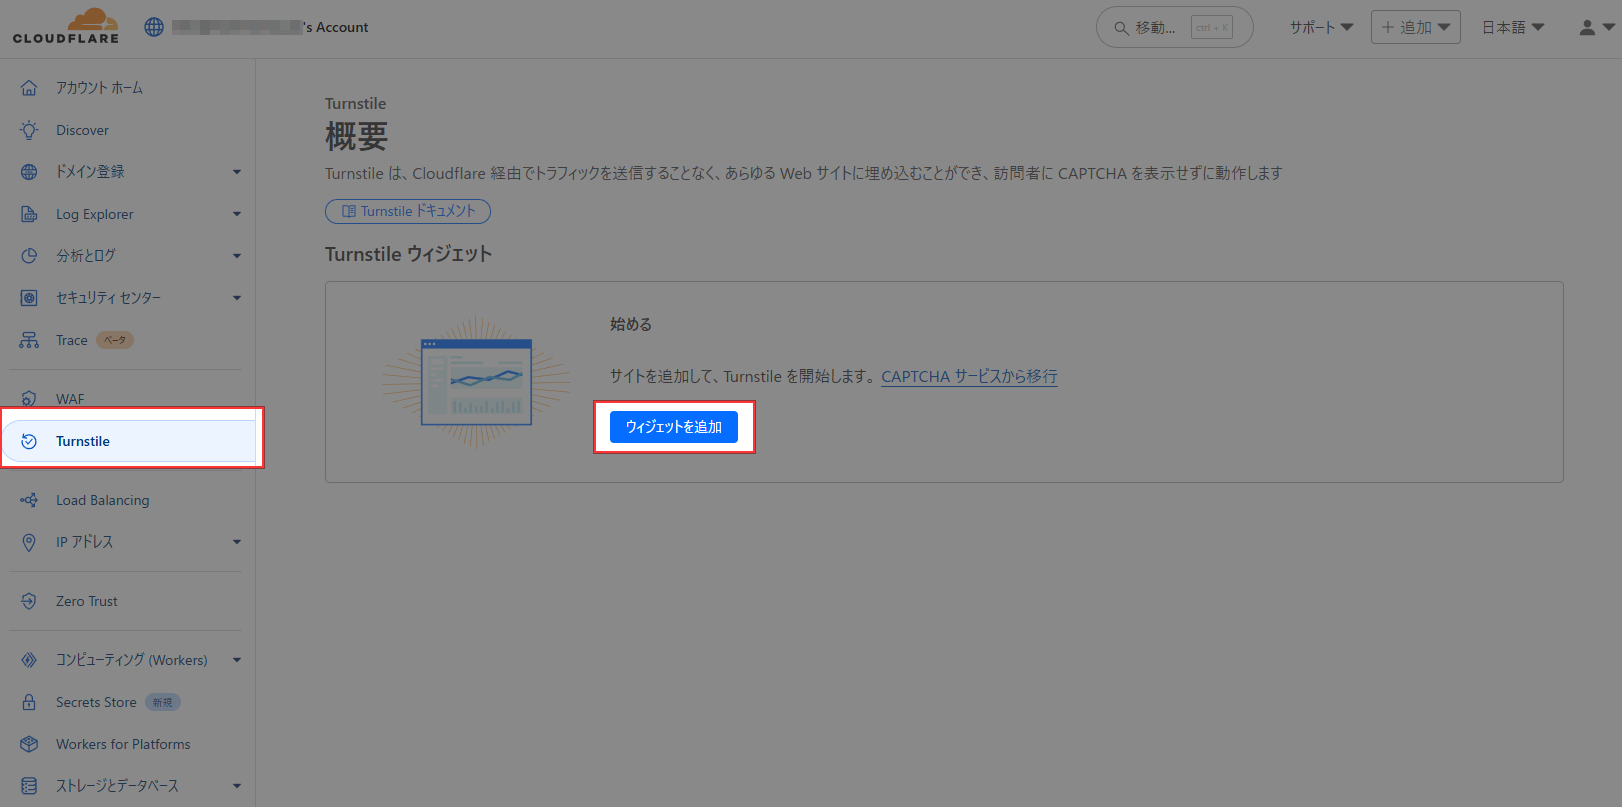The width and height of the screenshot is (1622, 807).
Task: Open Workers for Platforms in sidebar
Action: [x=125, y=744]
